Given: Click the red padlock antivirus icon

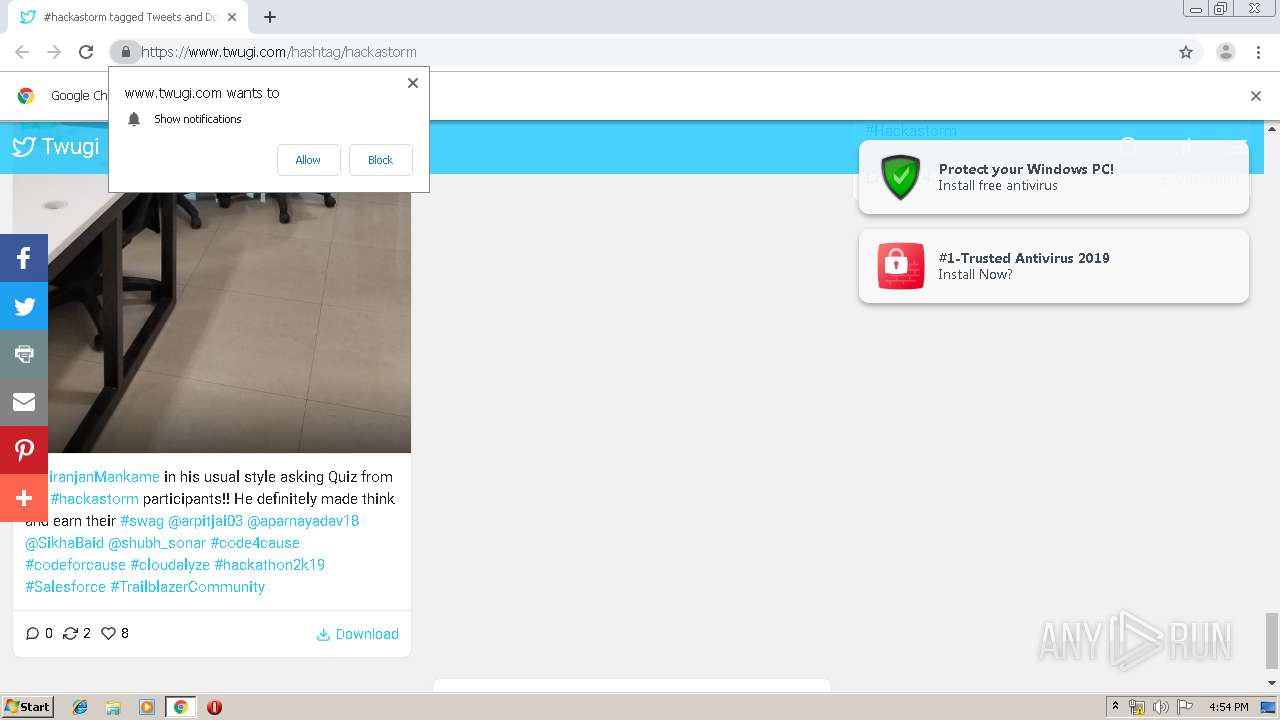Looking at the screenshot, I should (900, 266).
